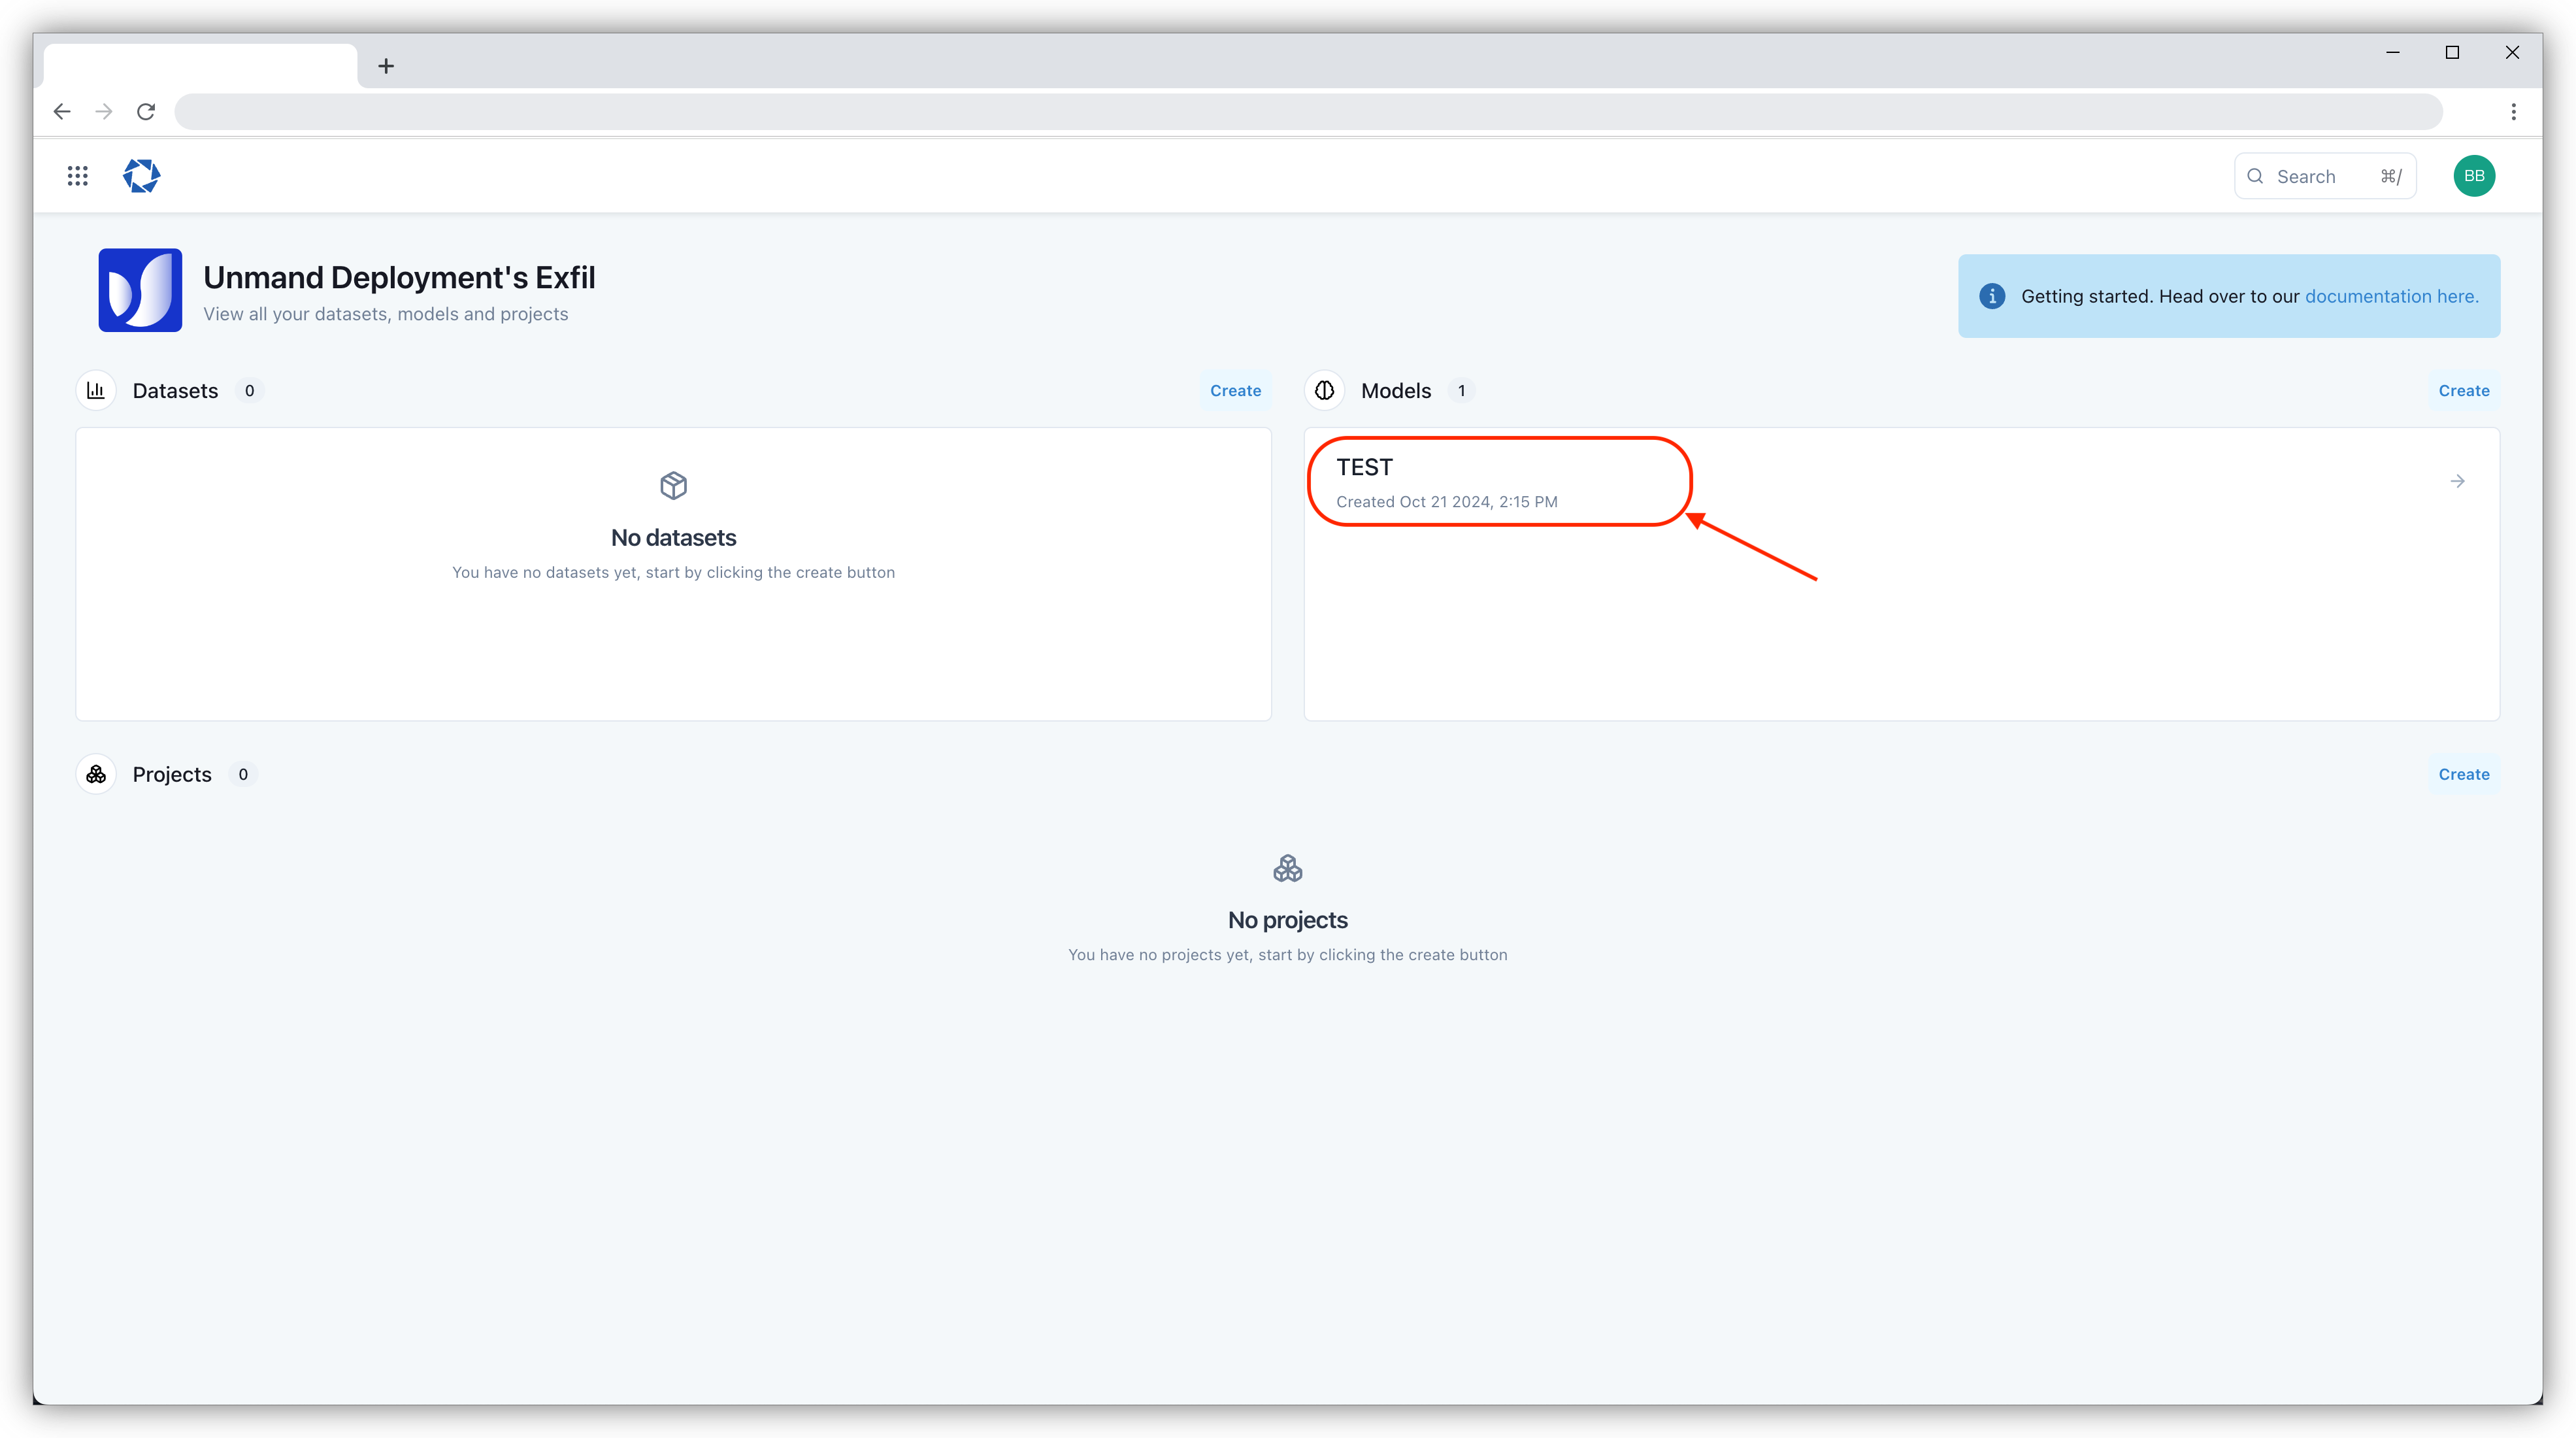Click the Datasets bar chart icon
Image resolution: width=2576 pixels, height=1438 pixels.
click(x=95, y=389)
